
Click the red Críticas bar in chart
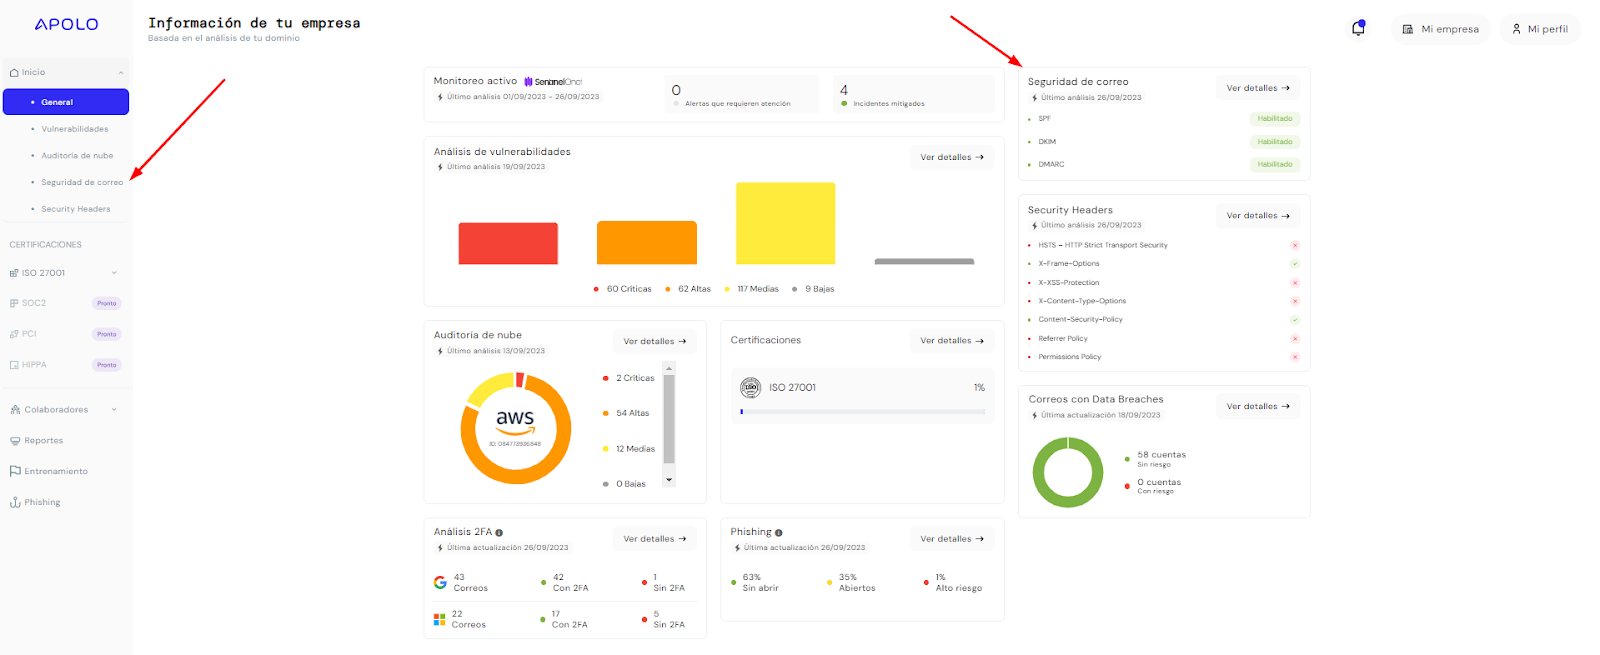coord(508,243)
